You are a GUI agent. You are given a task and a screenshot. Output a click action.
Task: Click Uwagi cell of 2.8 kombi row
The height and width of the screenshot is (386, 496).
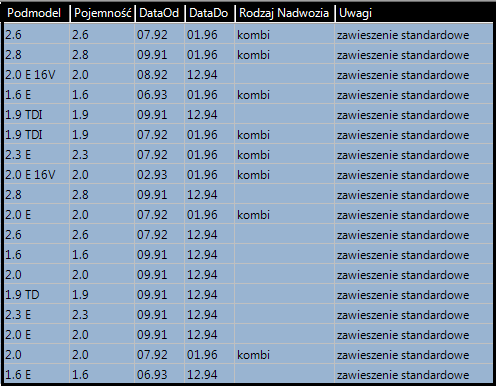pos(414,54)
